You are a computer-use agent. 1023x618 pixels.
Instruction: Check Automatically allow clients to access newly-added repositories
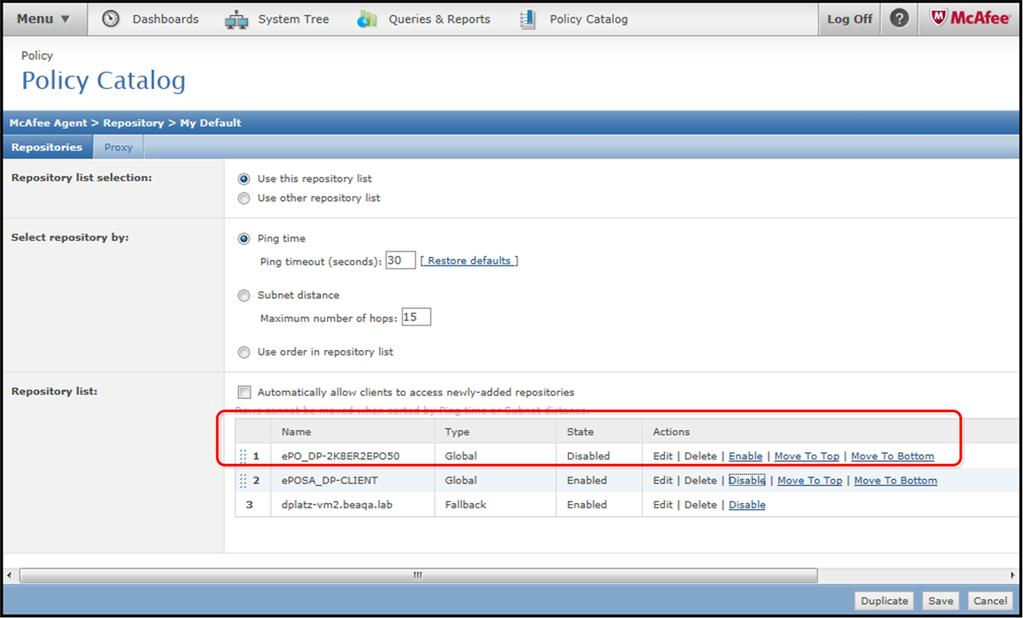click(244, 392)
